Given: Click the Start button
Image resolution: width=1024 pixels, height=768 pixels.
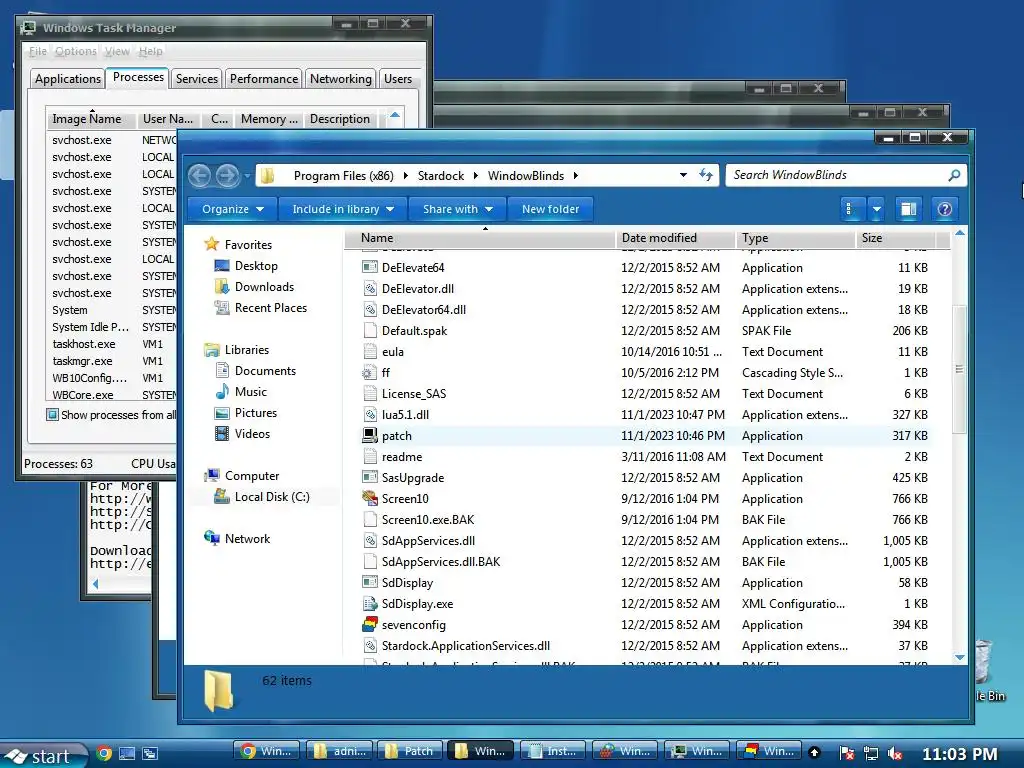Looking at the screenshot, I should tap(43, 755).
